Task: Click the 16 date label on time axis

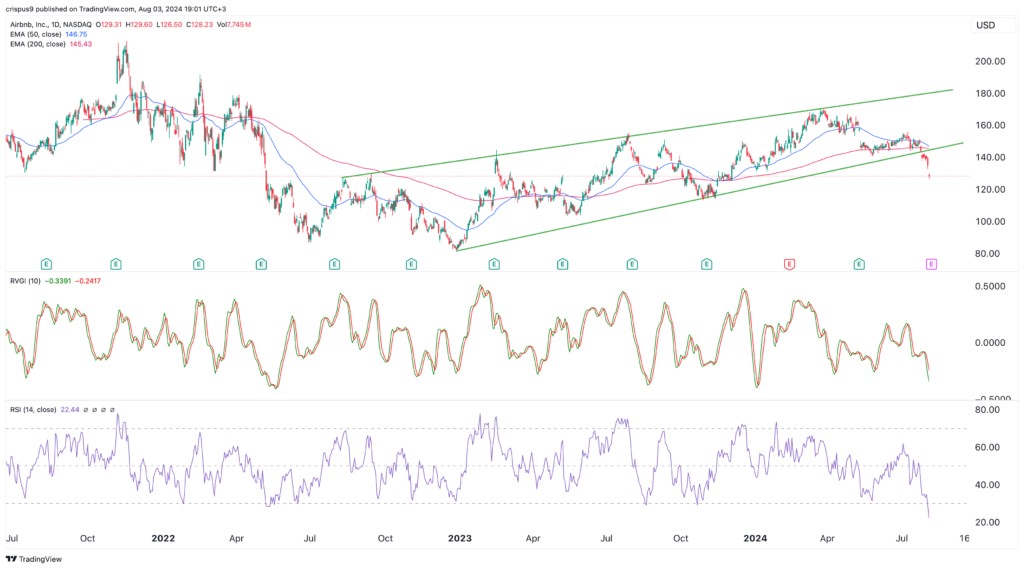Action: pyautogui.click(x=965, y=538)
